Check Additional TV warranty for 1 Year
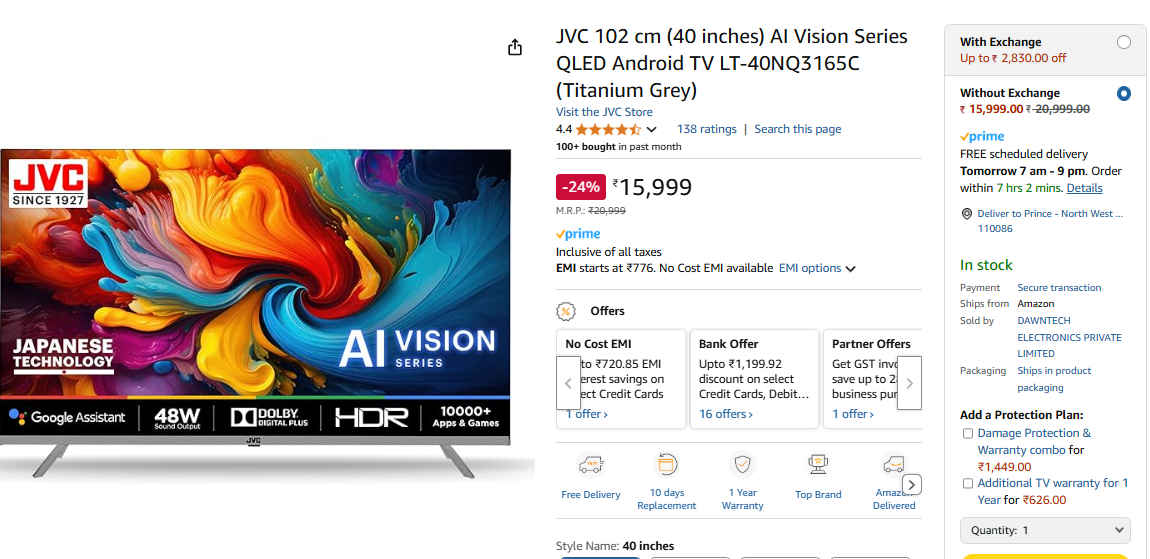1150x559 pixels. click(x=967, y=484)
